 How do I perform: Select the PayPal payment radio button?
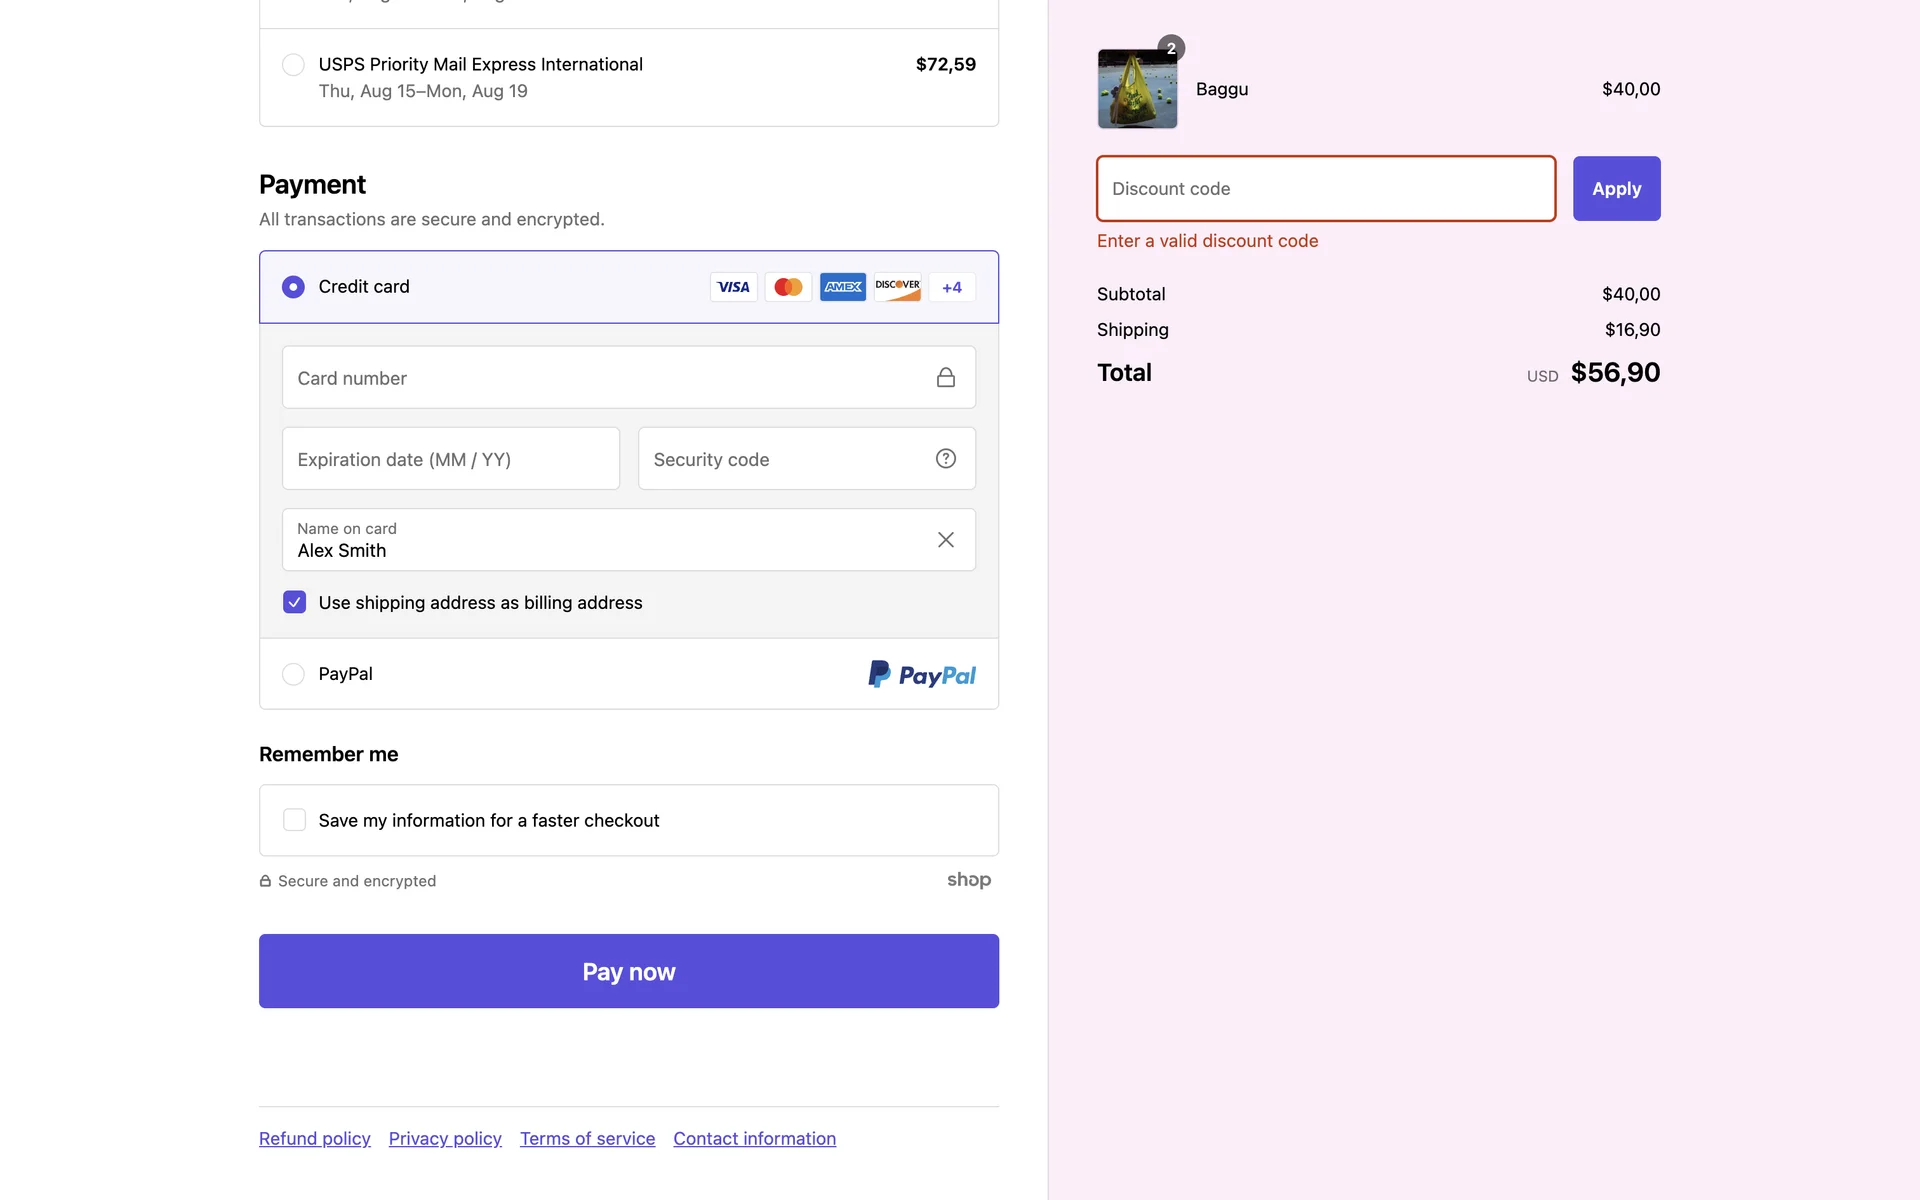[x=293, y=674]
